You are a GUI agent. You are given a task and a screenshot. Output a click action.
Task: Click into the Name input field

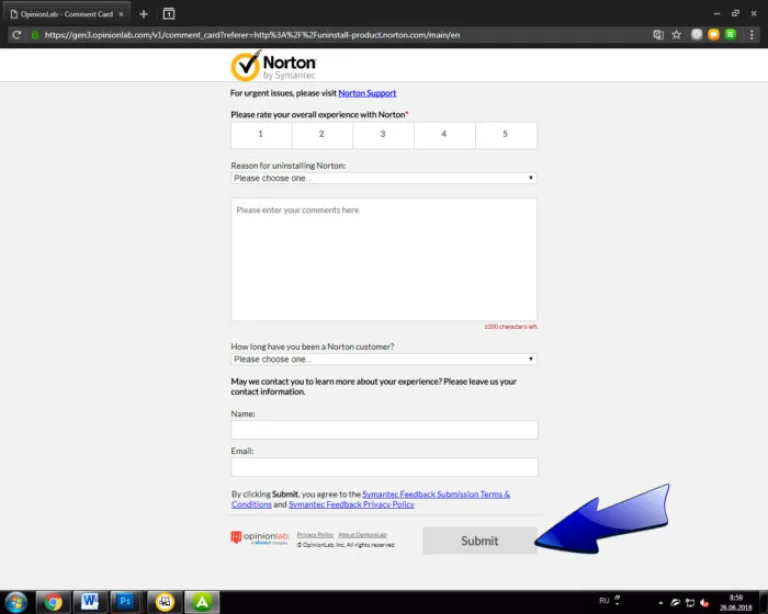pyautogui.click(x=384, y=430)
